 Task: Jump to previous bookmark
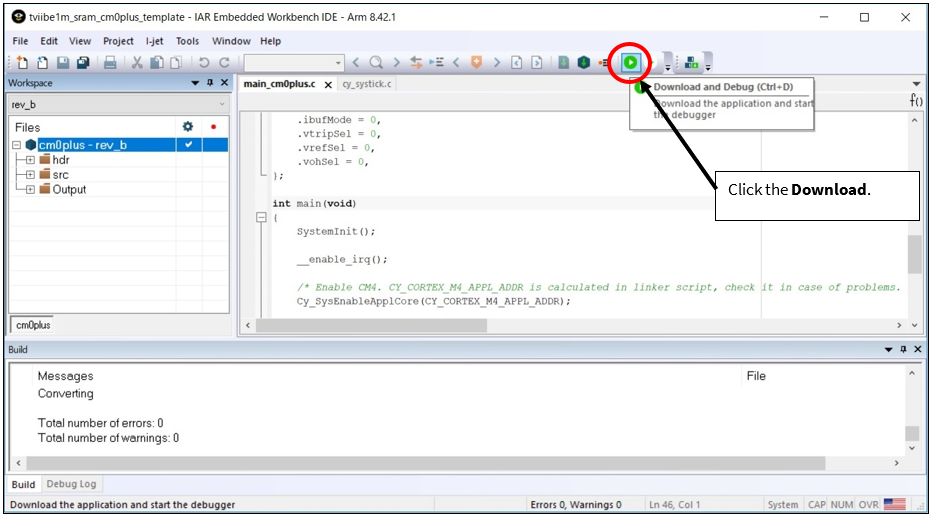[456, 63]
